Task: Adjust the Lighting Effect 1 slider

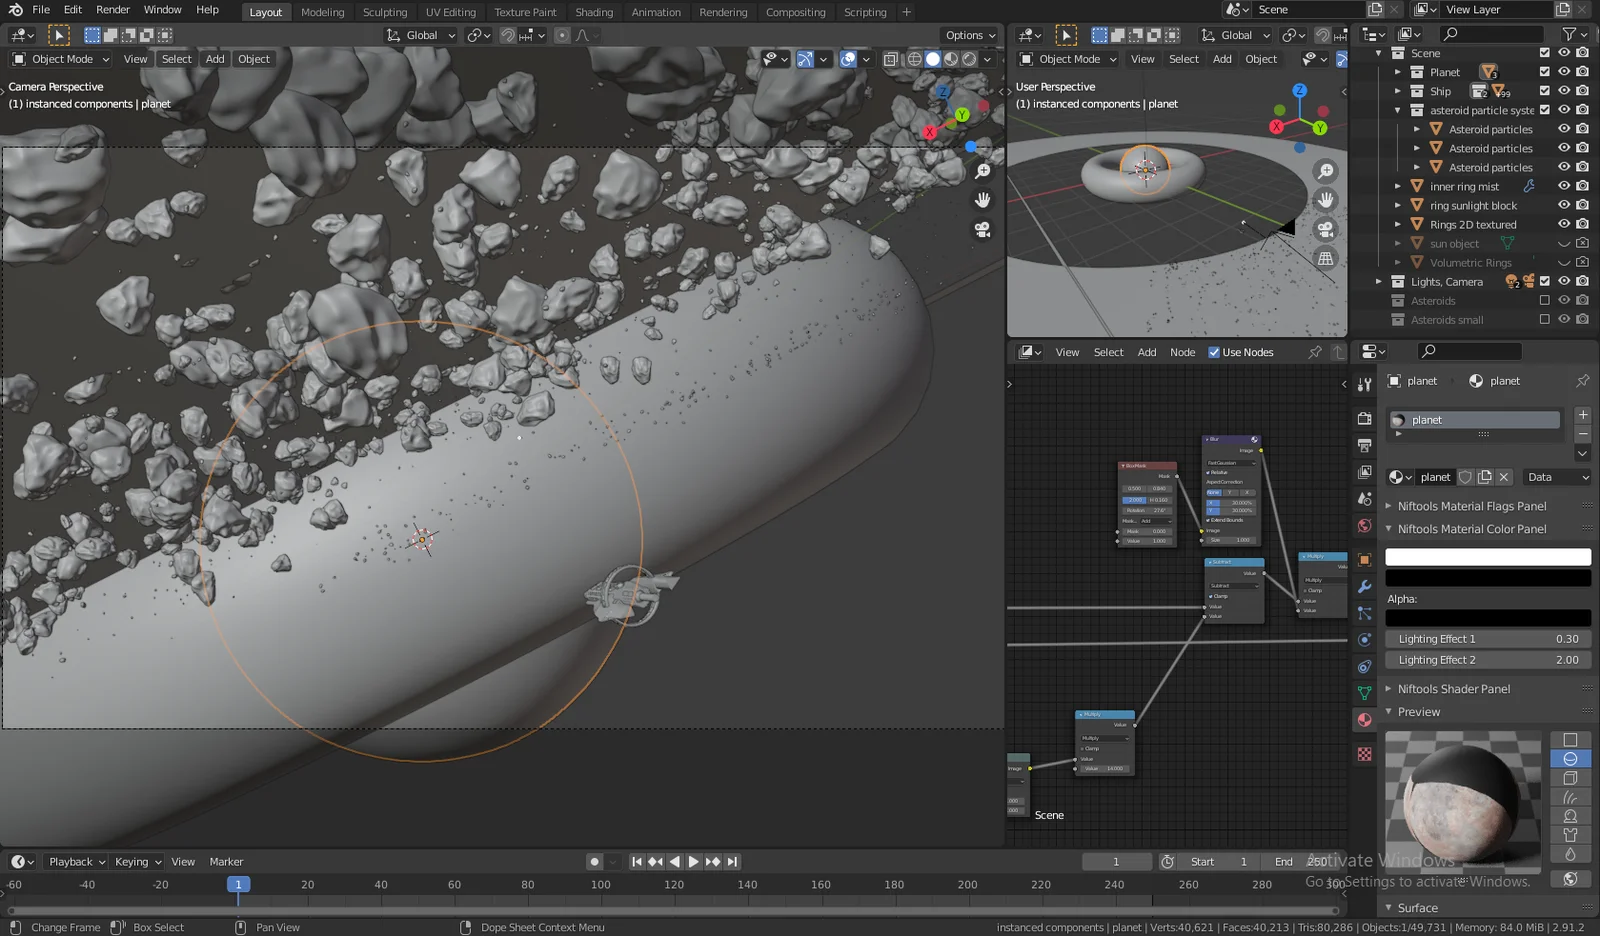Action: pyautogui.click(x=1488, y=638)
